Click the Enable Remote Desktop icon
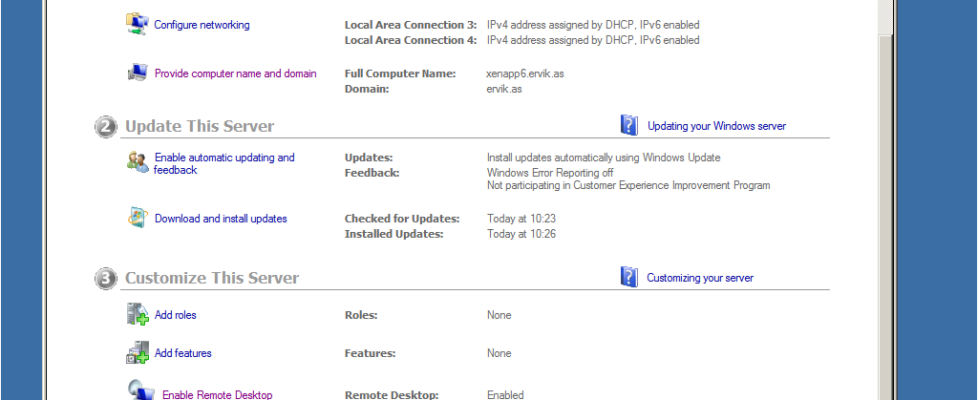Viewport: 978px width, 400px height. 139,391
